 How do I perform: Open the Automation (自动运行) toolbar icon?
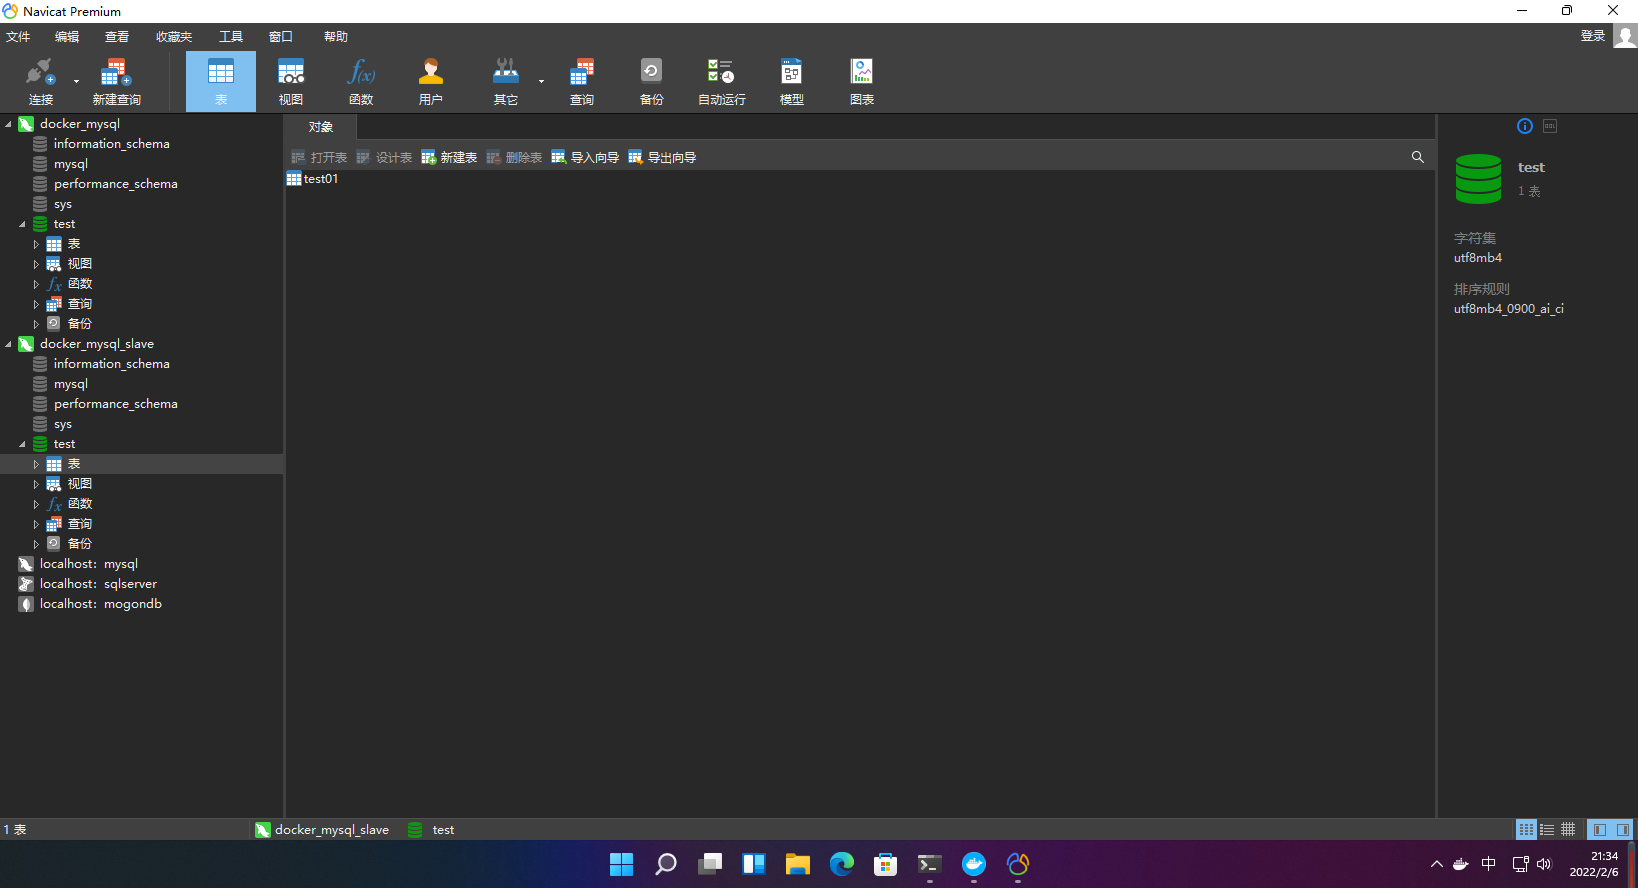(721, 81)
